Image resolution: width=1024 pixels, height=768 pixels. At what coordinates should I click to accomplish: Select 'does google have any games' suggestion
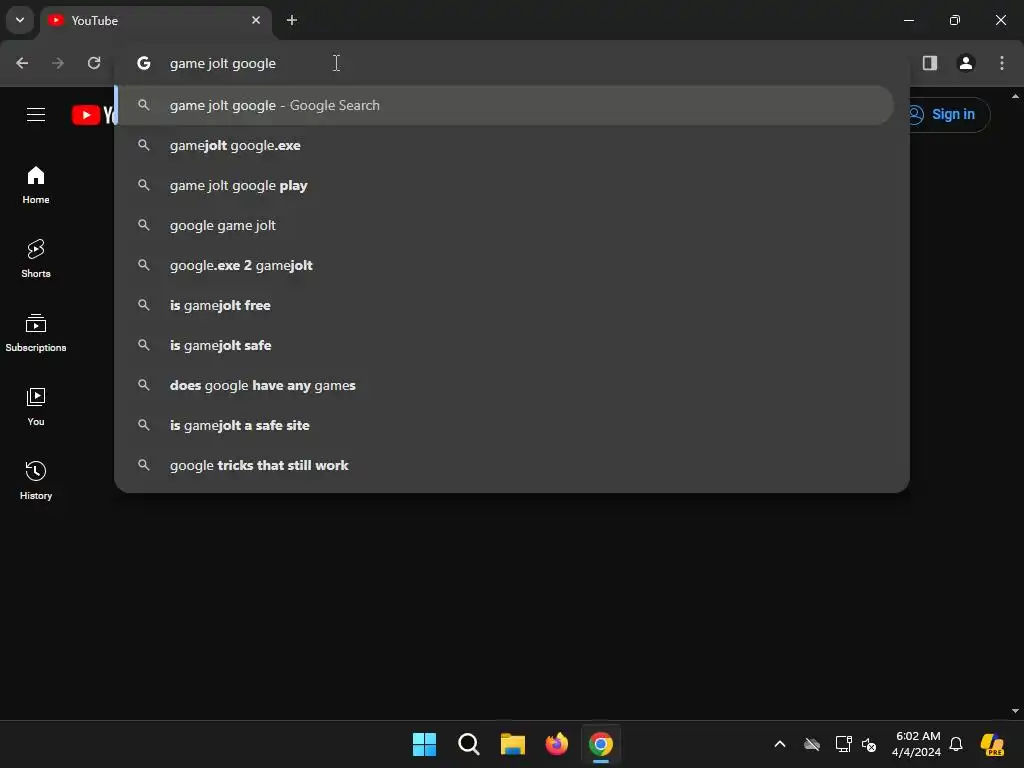(x=505, y=385)
